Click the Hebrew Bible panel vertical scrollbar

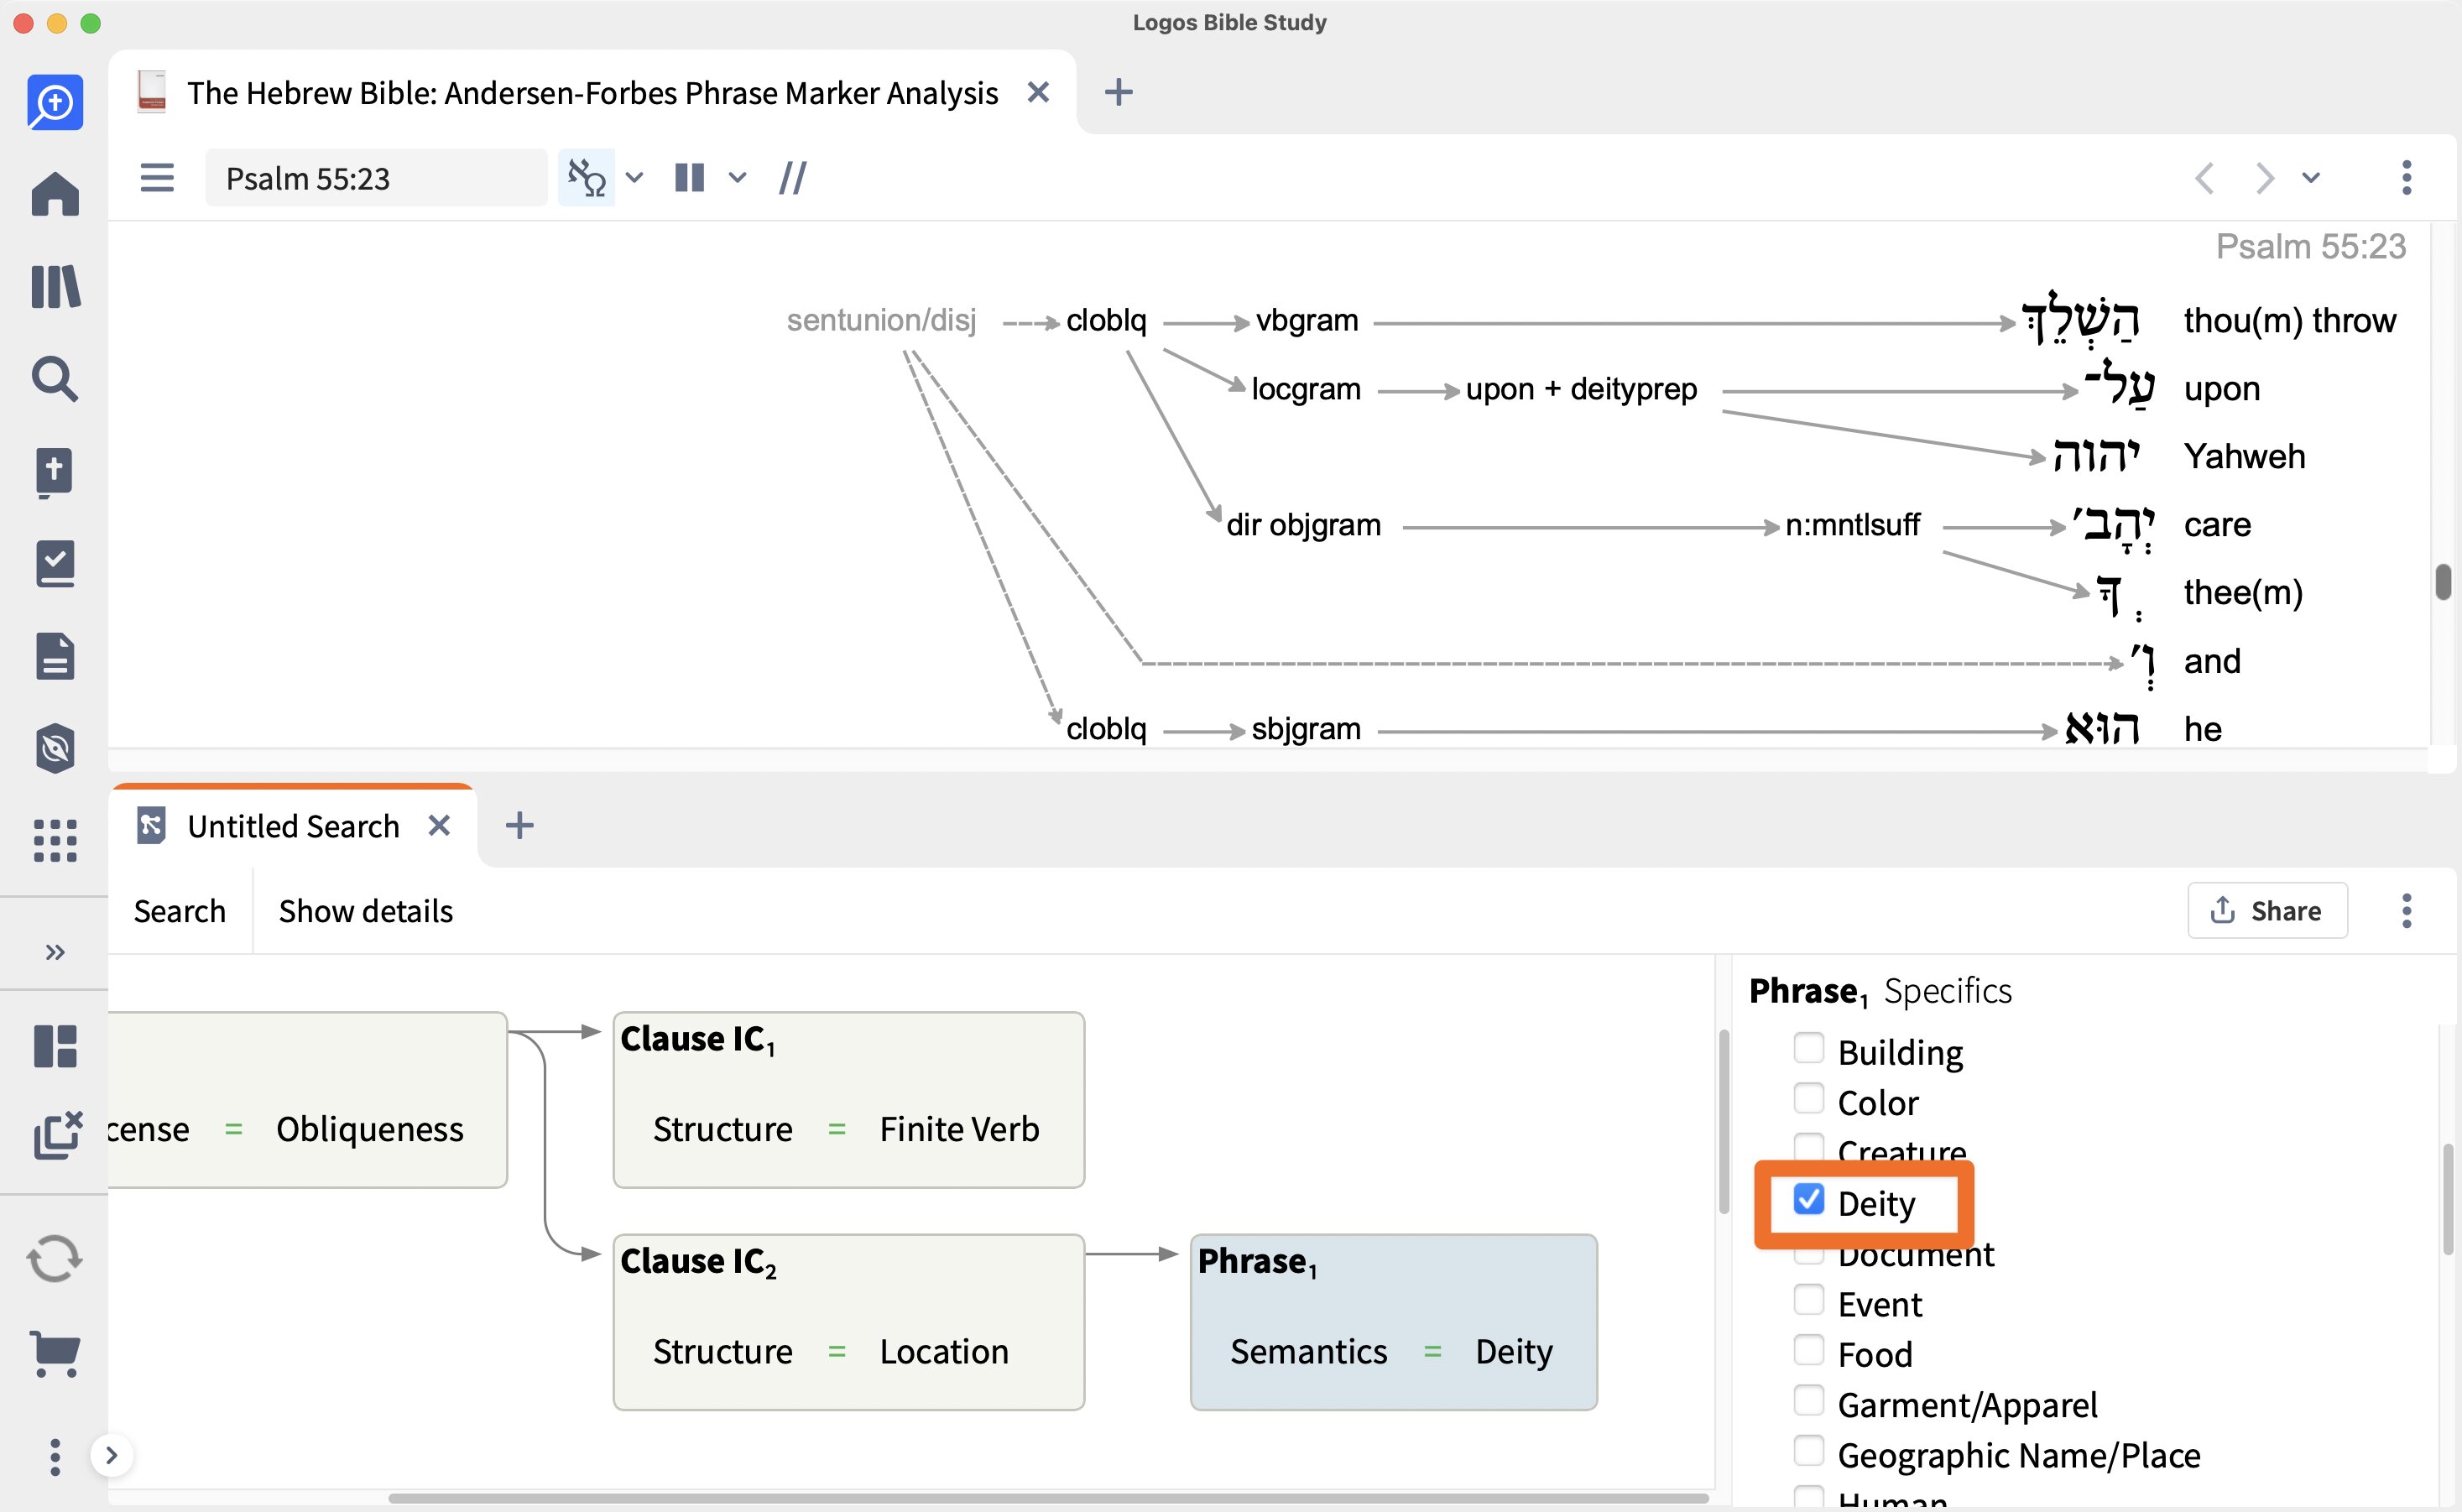point(2443,582)
